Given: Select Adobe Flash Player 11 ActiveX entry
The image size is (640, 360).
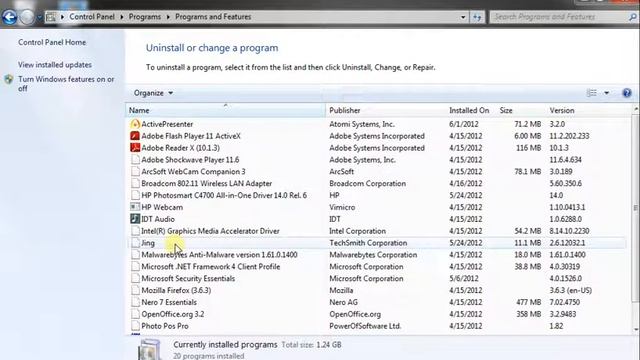Looking at the screenshot, I should point(191,136).
